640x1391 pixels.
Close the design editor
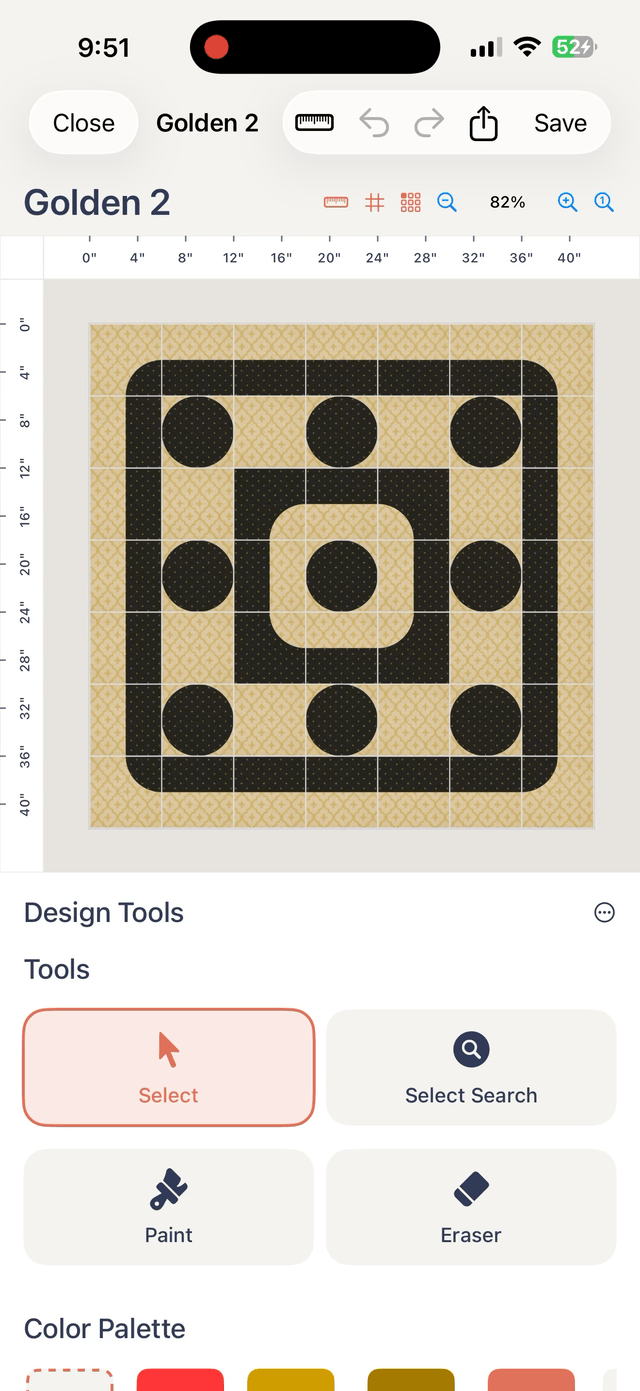[x=83, y=122]
